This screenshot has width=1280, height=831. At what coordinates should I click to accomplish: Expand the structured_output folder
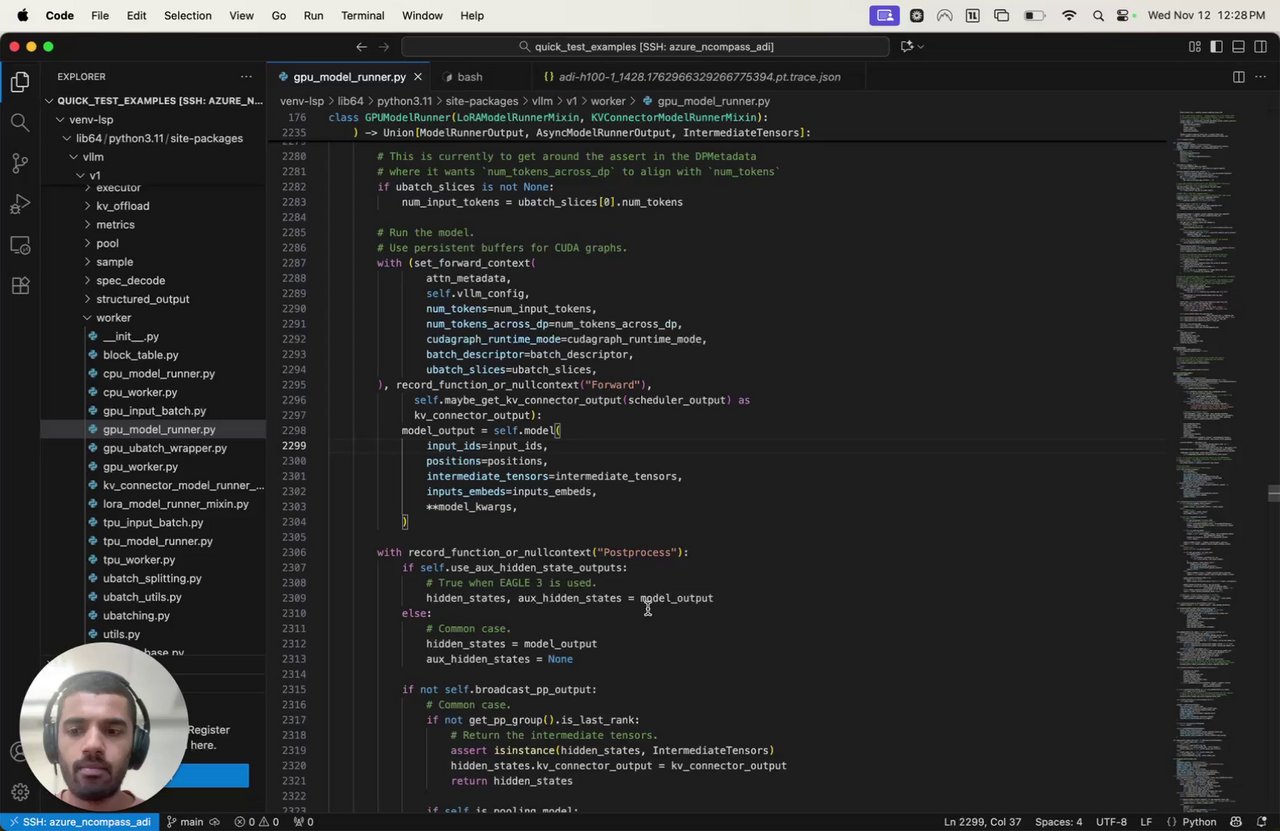142,299
